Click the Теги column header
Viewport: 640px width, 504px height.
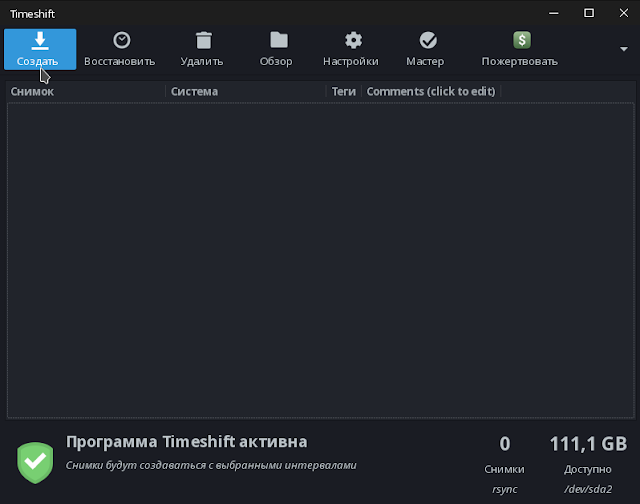pyautogui.click(x=344, y=91)
